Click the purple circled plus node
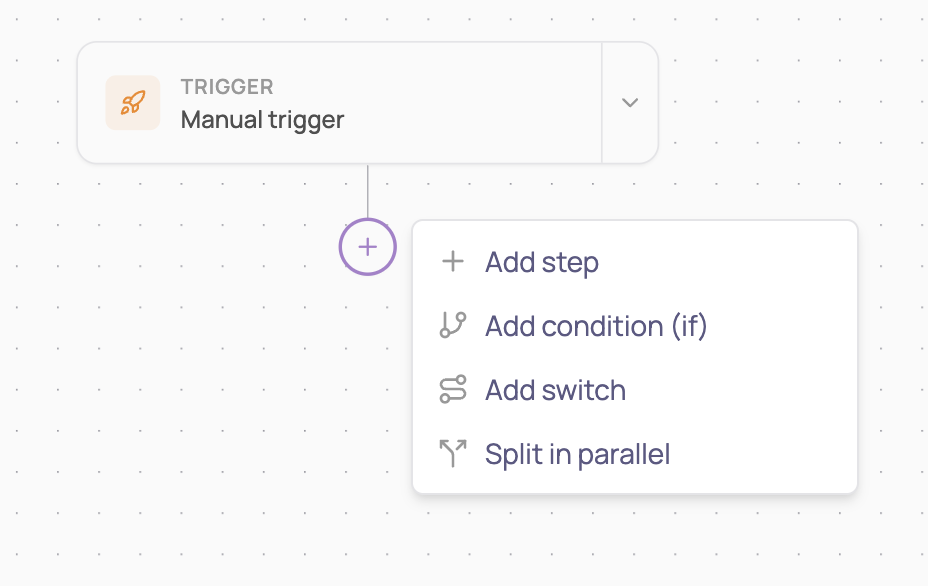 point(368,247)
